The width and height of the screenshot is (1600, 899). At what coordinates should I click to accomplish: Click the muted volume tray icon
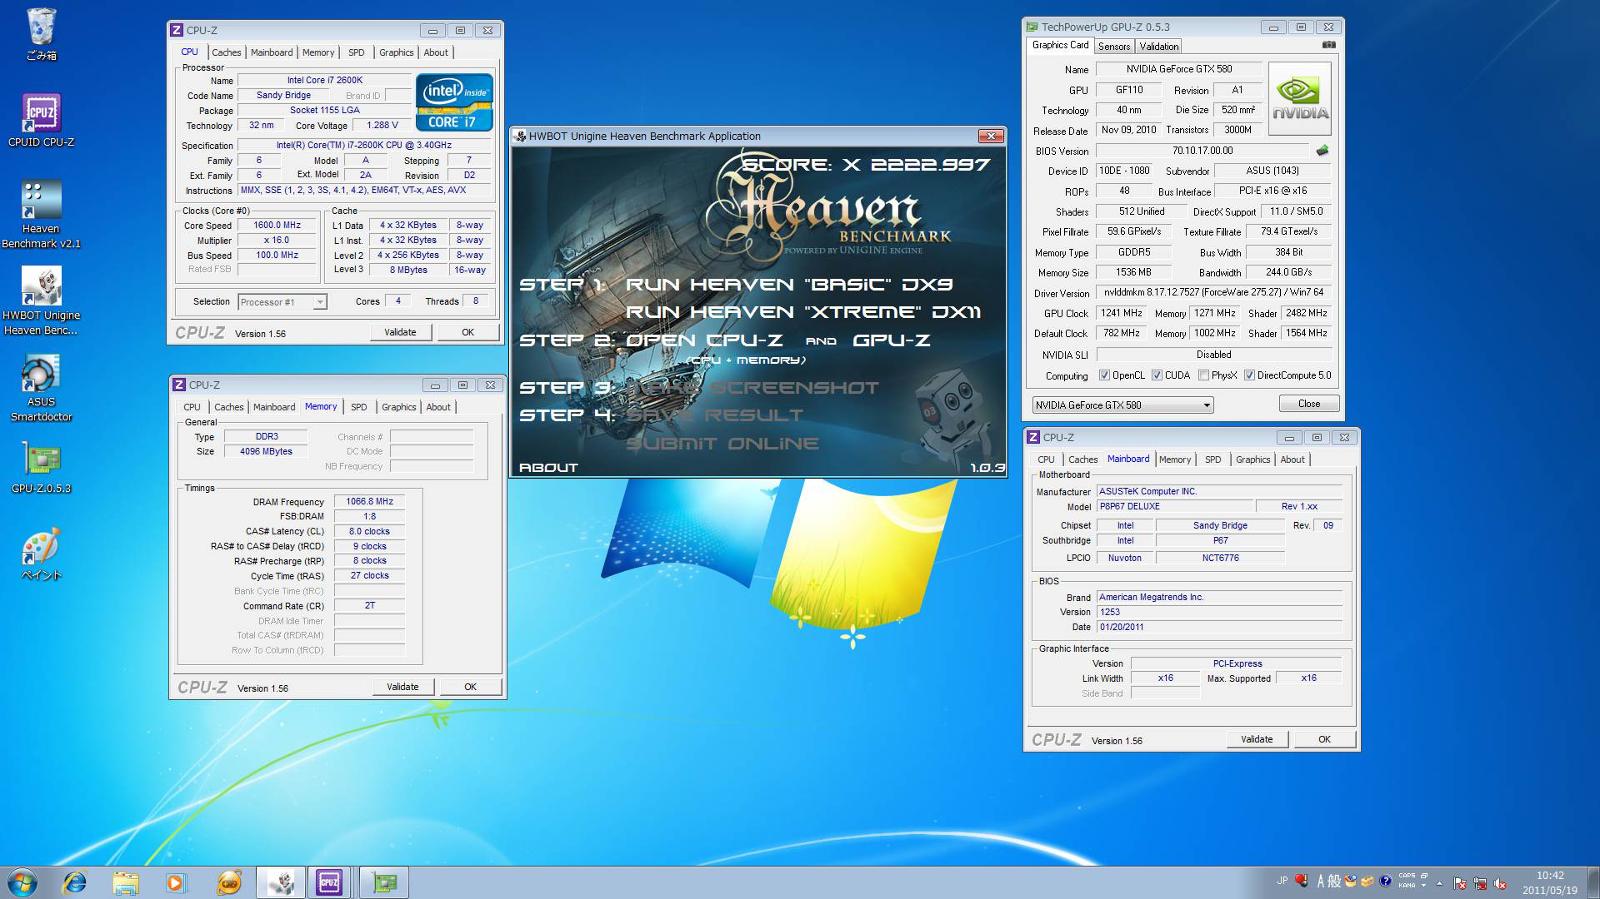[1499, 883]
